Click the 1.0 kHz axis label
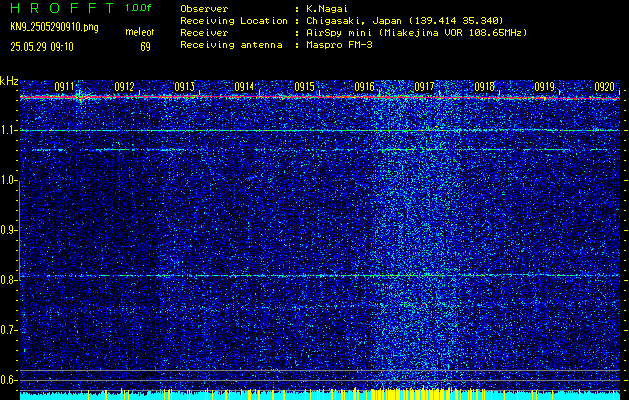Screen dimensions: 629x400 click(x=7, y=180)
